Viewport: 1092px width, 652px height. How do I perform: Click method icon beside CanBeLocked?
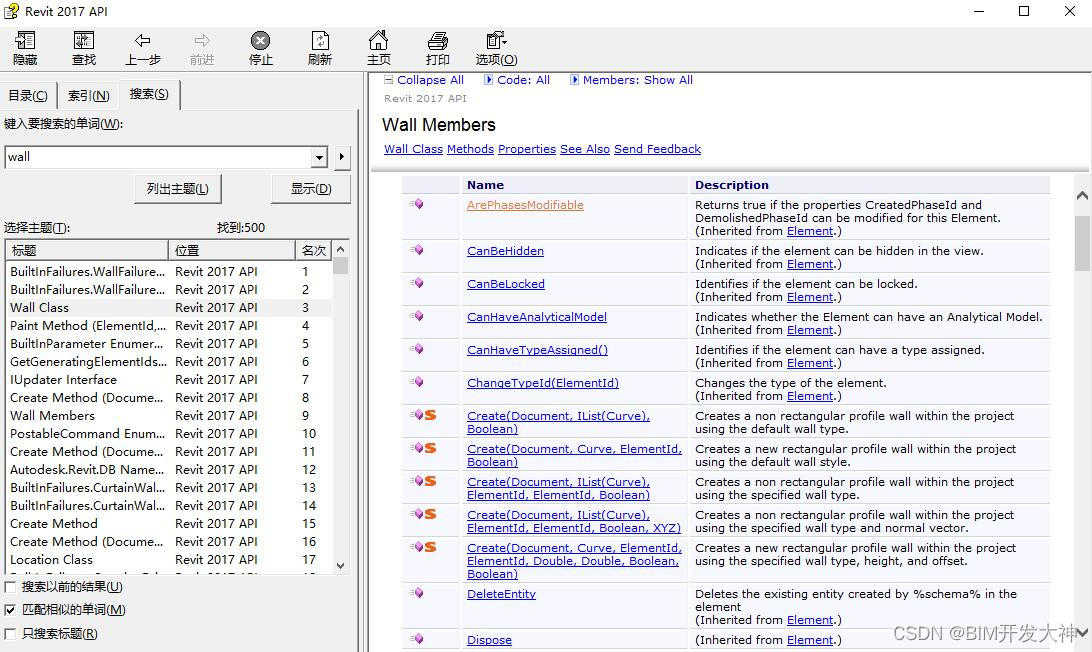coord(416,283)
